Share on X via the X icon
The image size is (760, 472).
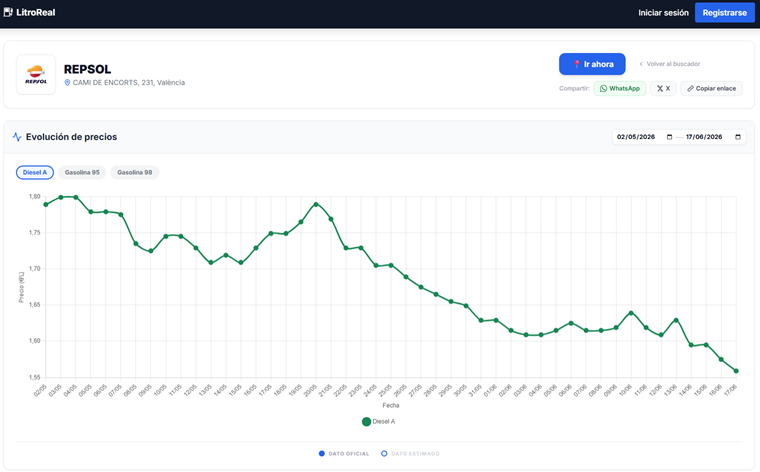coord(660,89)
